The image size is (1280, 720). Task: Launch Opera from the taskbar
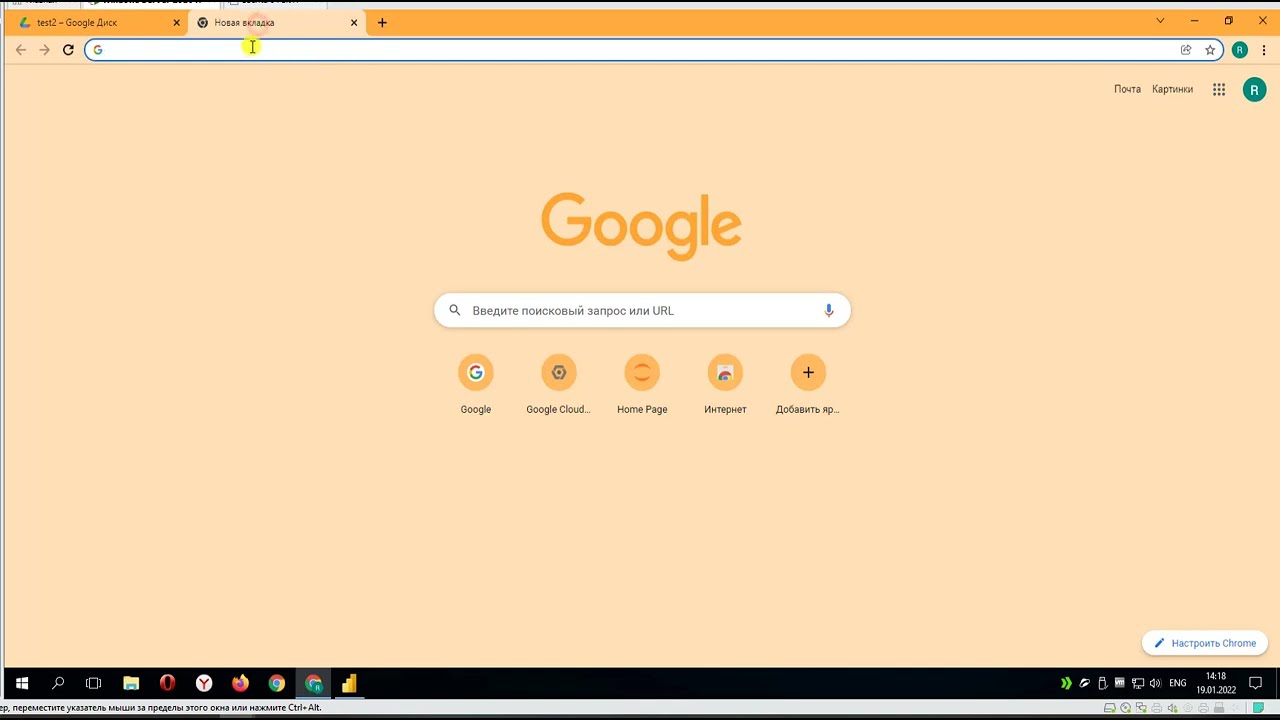[x=167, y=683]
